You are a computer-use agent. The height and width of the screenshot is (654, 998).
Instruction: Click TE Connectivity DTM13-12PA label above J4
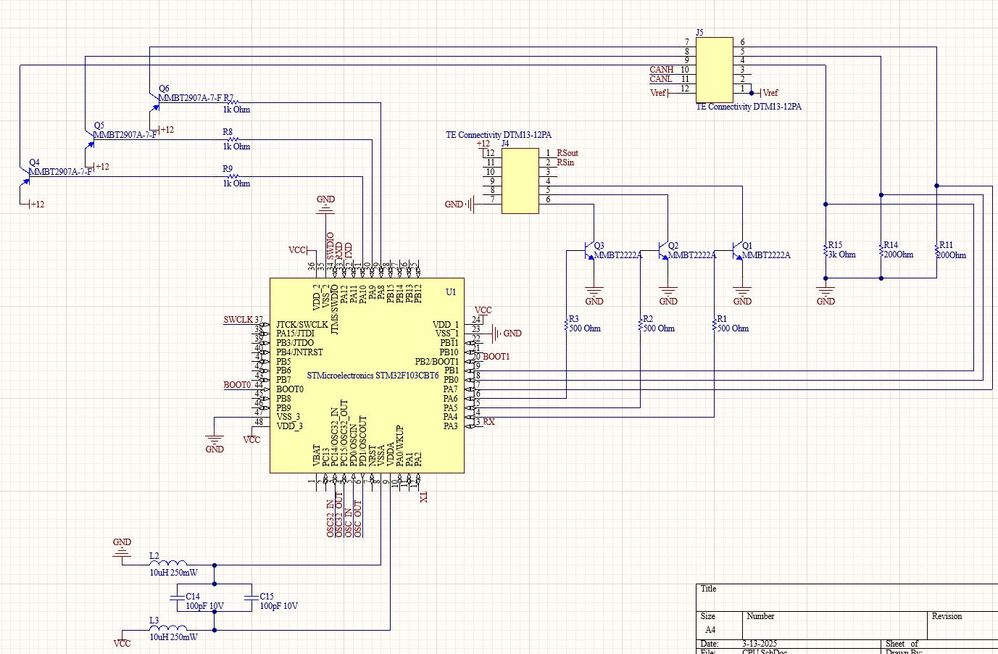click(498, 135)
